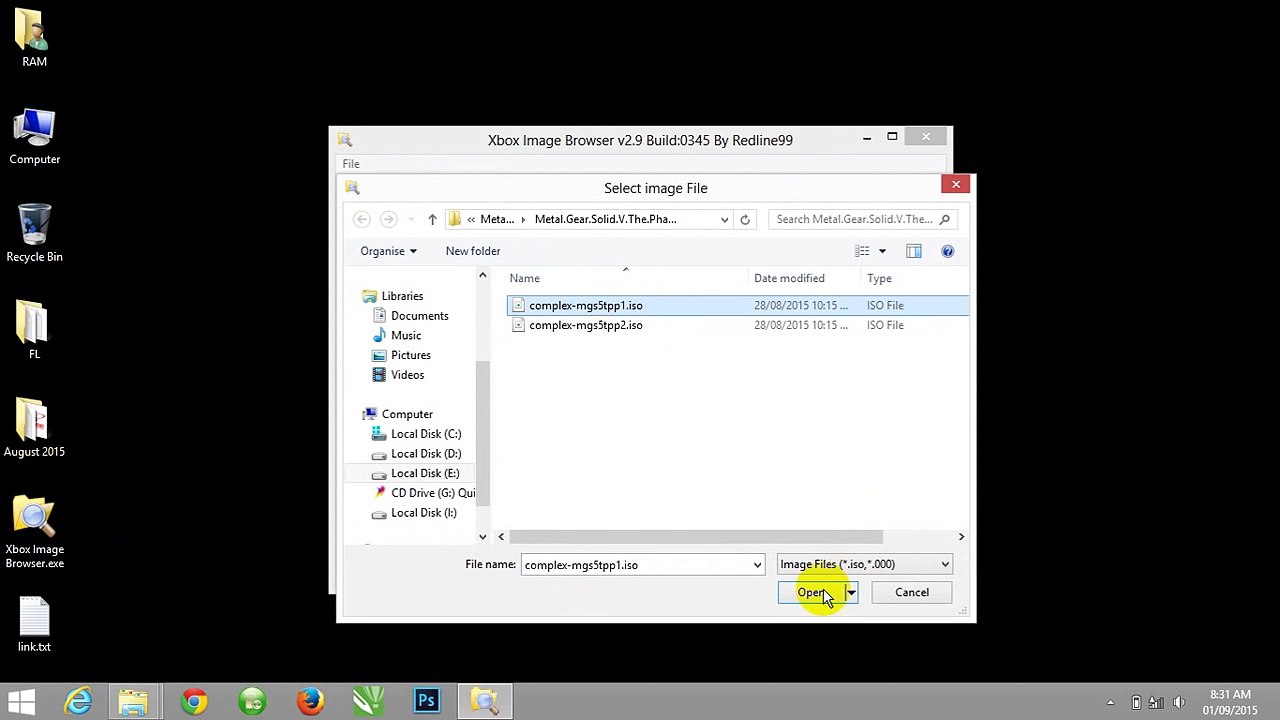This screenshot has width=1280, height=720.
Task: Expand the view options dropdown arrow
Action: [x=882, y=251]
